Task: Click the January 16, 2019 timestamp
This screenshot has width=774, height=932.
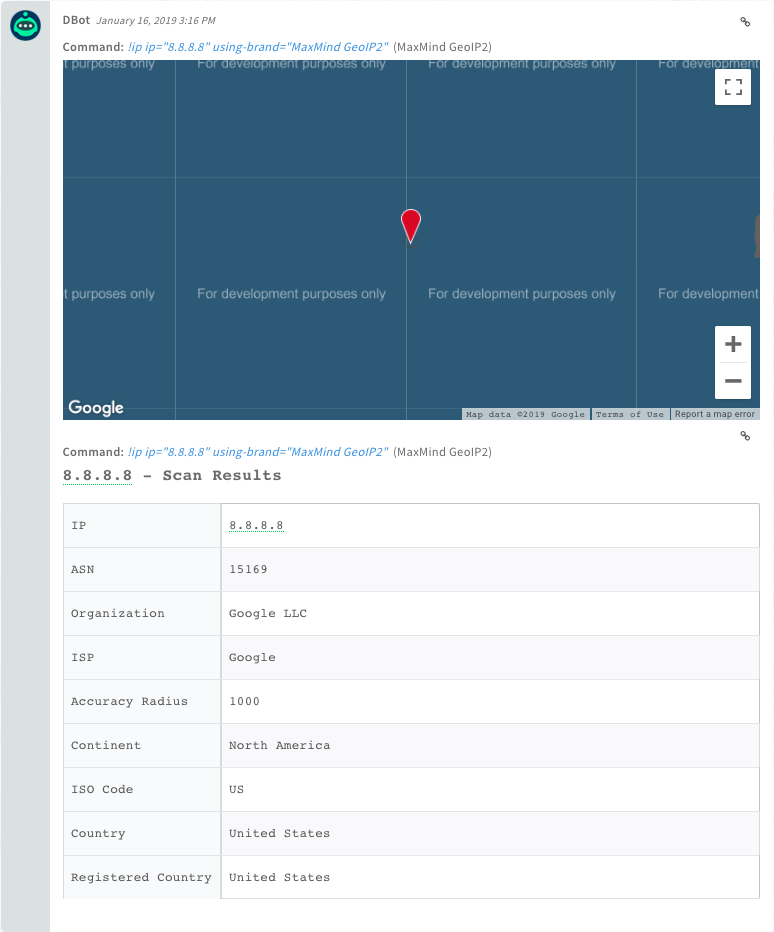Action: pos(156,21)
